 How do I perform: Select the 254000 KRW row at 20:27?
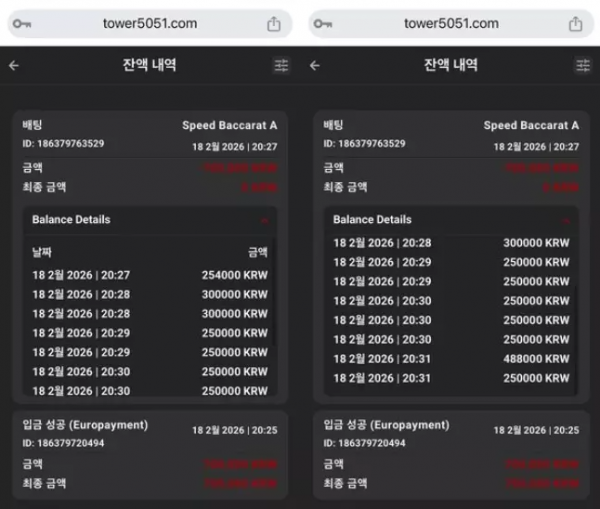(x=150, y=275)
